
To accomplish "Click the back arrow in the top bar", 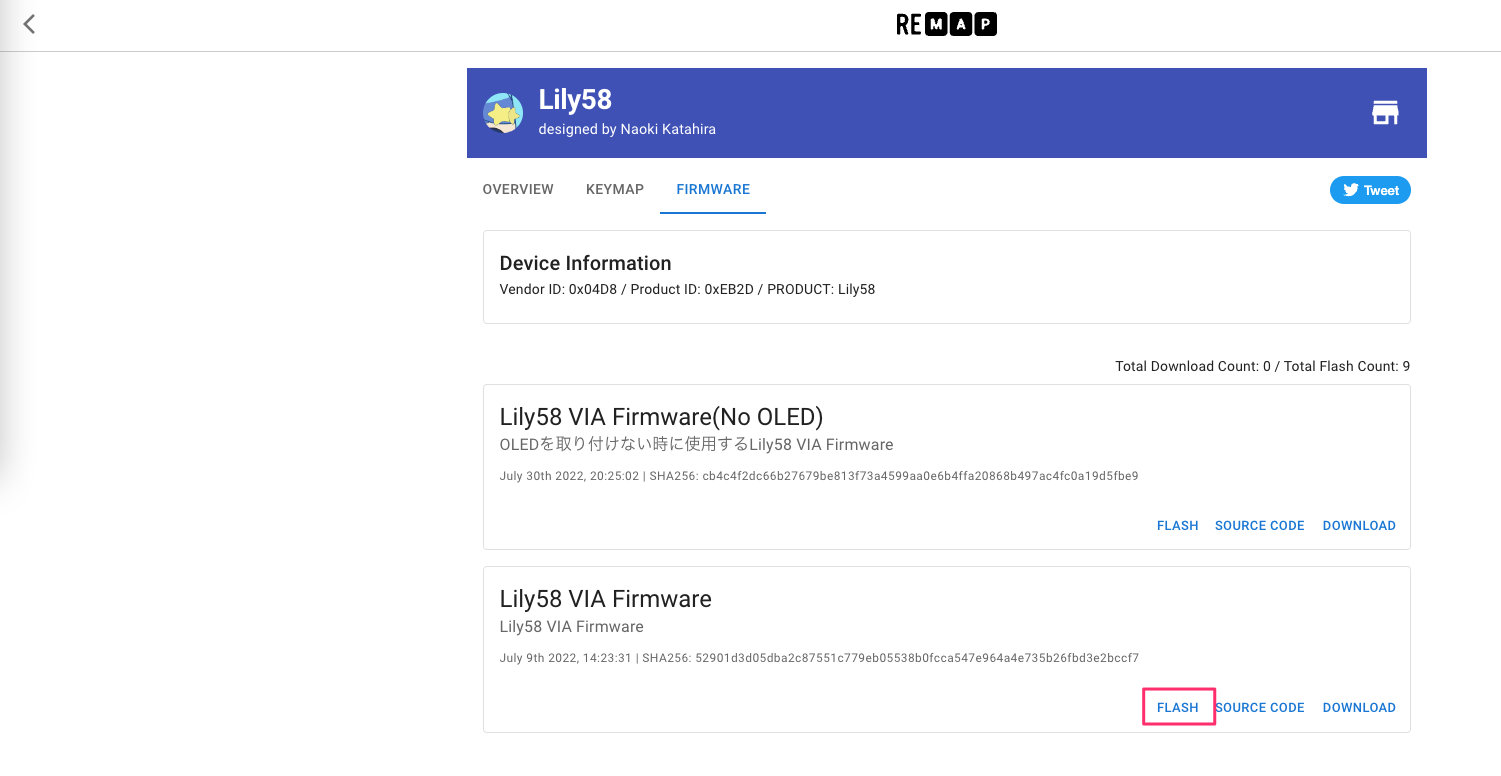I will pos(29,24).
